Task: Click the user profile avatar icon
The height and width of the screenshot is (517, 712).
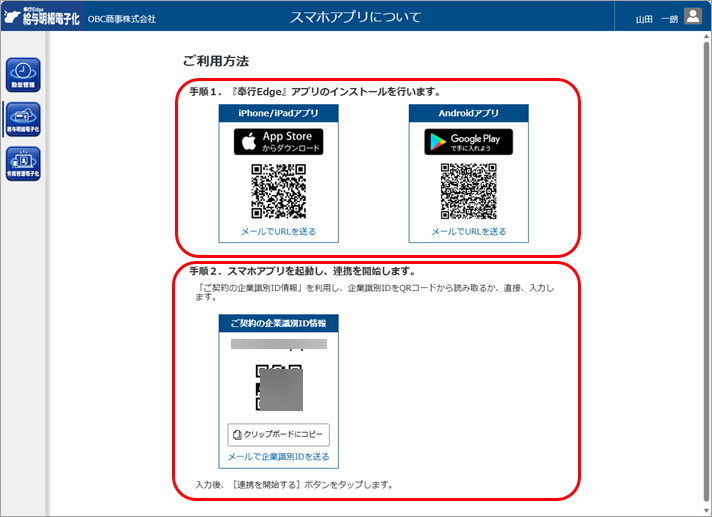Action: click(693, 16)
